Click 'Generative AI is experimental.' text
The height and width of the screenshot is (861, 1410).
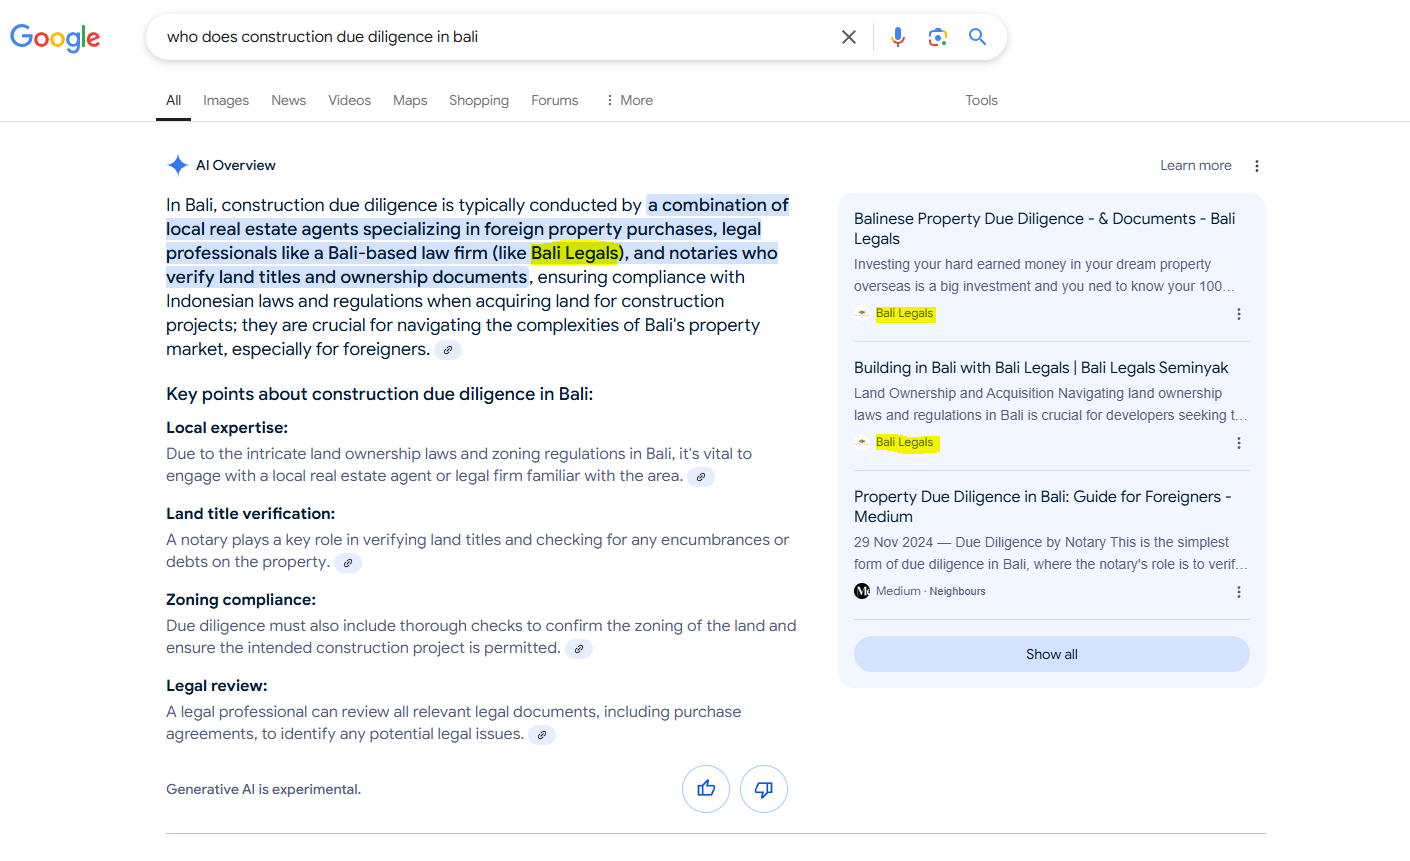[264, 789]
